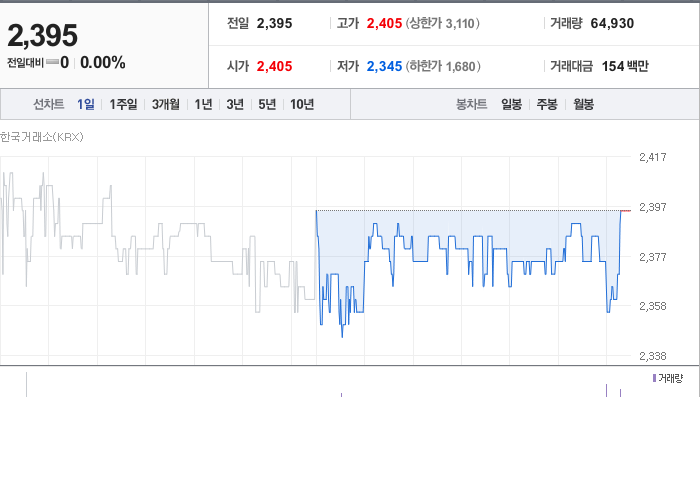
Task: Show the 10년 line chart
Action: [x=302, y=104]
